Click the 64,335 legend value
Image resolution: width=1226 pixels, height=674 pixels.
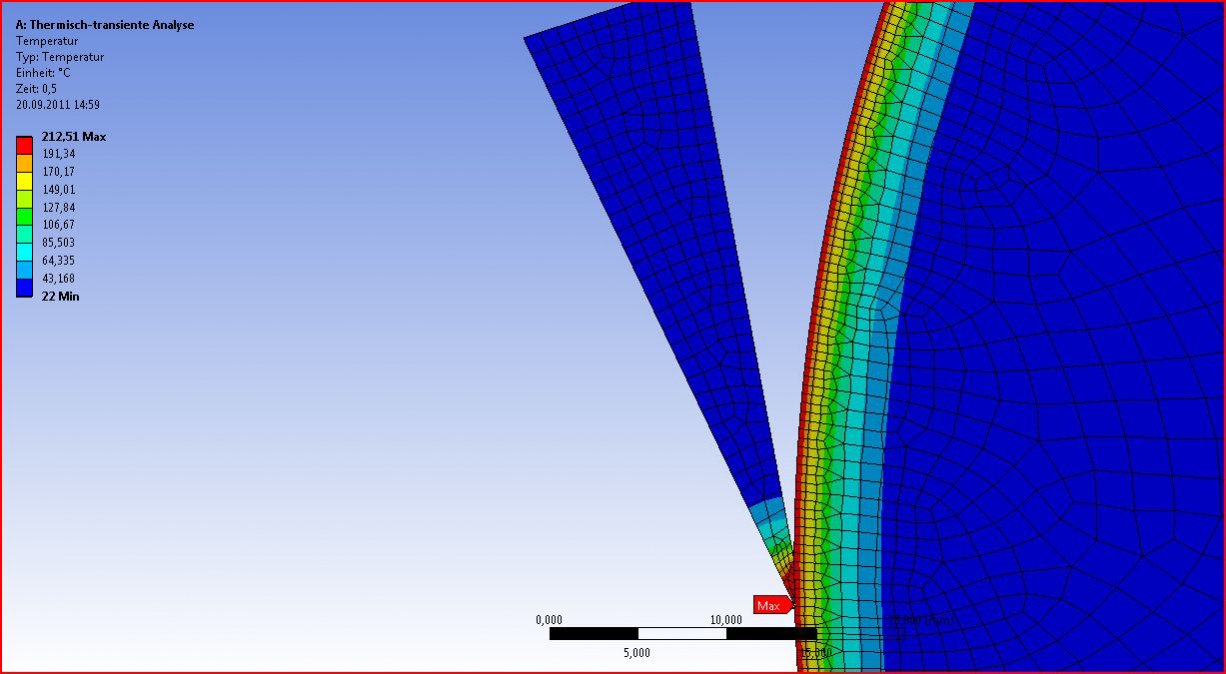(58, 260)
